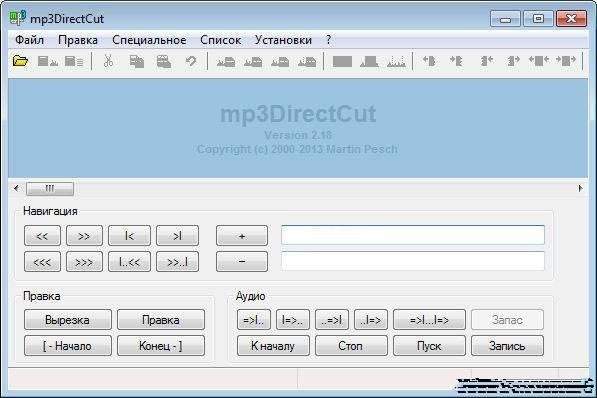Click the marker with right-pointing arrow icon
The image size is (597, 398).
513,61
